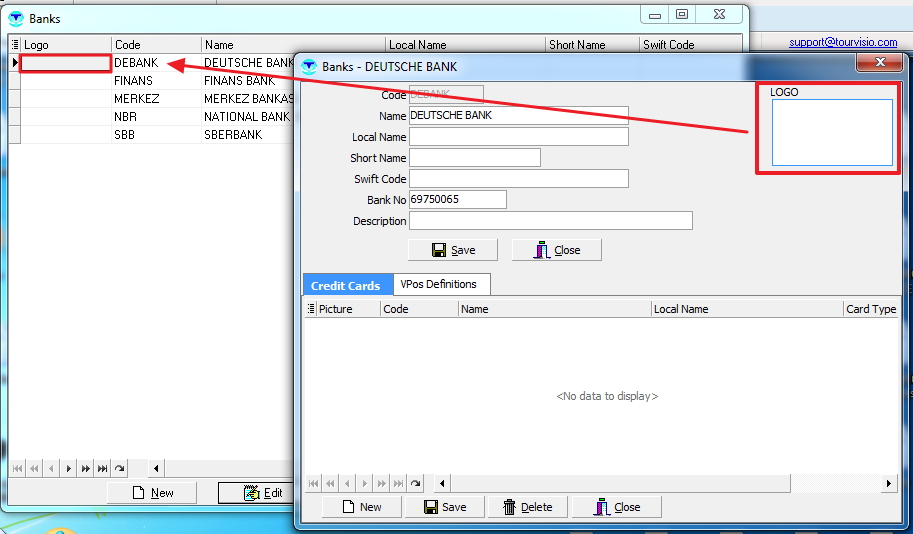Screen dimensions: 913x534
Task: Click next record arrow in Banks list navigator
Action: tap(68, 468)
